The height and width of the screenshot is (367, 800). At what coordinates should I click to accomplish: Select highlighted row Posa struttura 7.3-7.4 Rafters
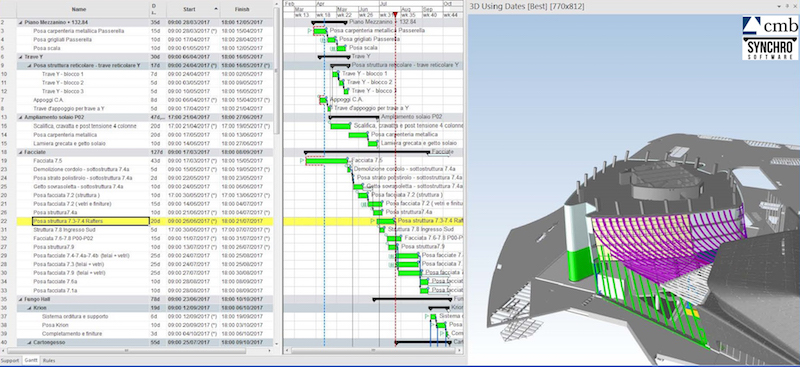tap(137, 221)
